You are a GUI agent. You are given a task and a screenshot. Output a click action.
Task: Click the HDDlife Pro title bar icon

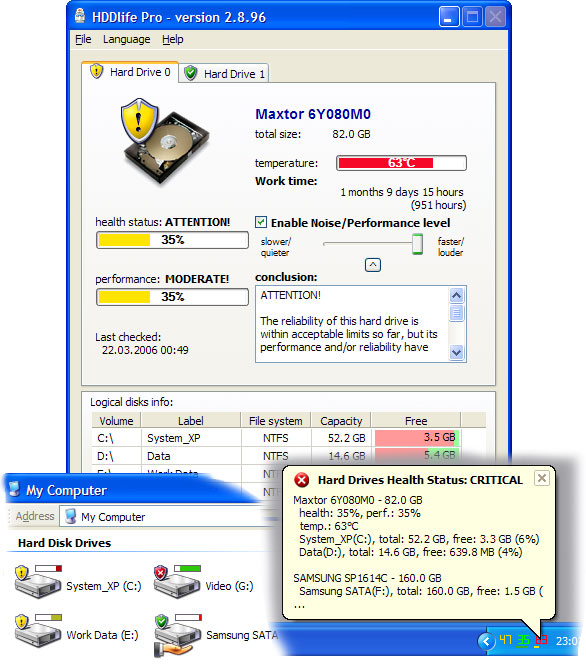[x=80, y=17]
